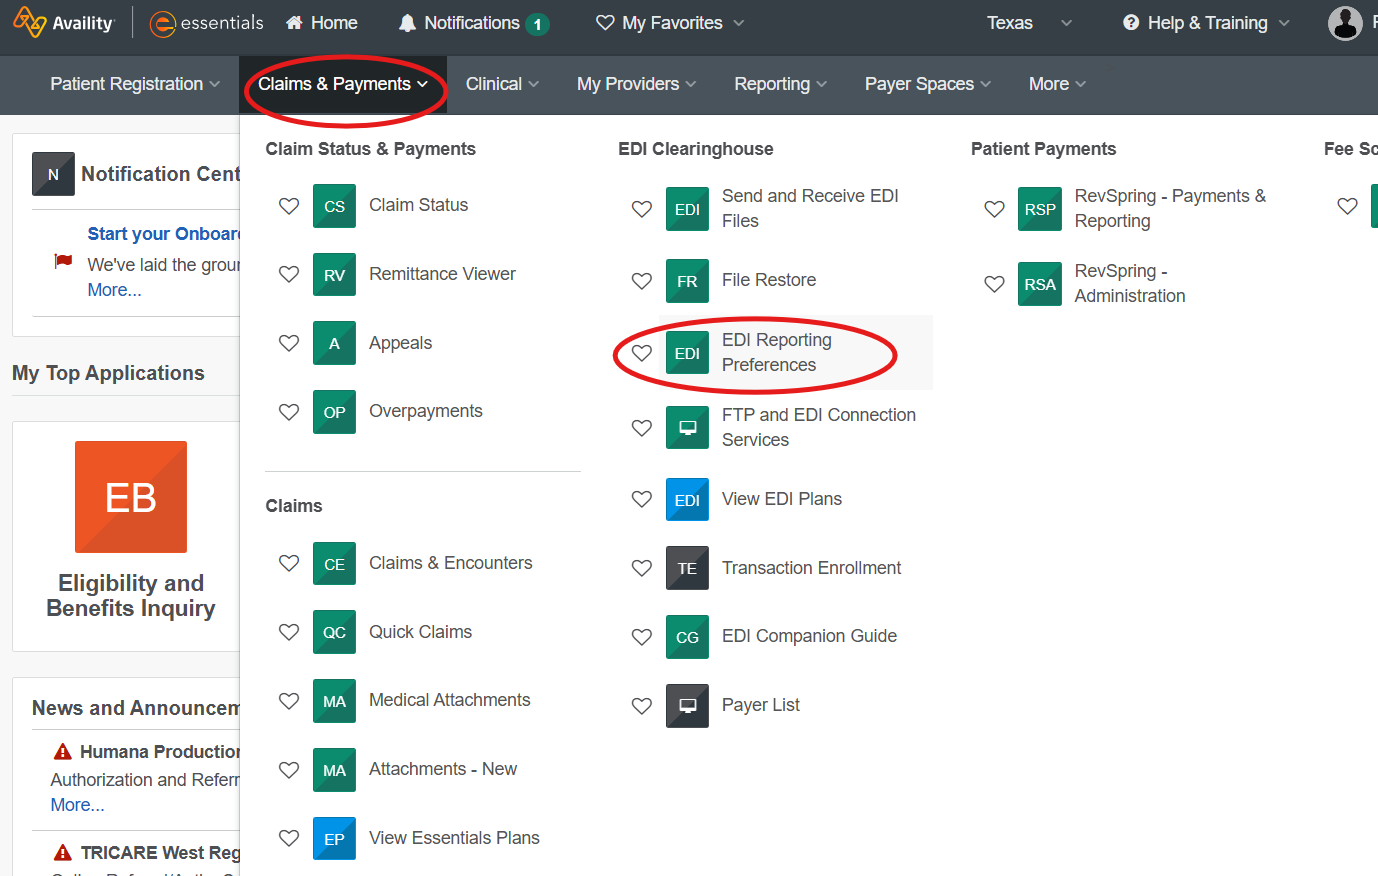Click the Medical Attachments MA icon
Image resolution: width=1378 pixels, height=876 pixels.
point(334,701)
